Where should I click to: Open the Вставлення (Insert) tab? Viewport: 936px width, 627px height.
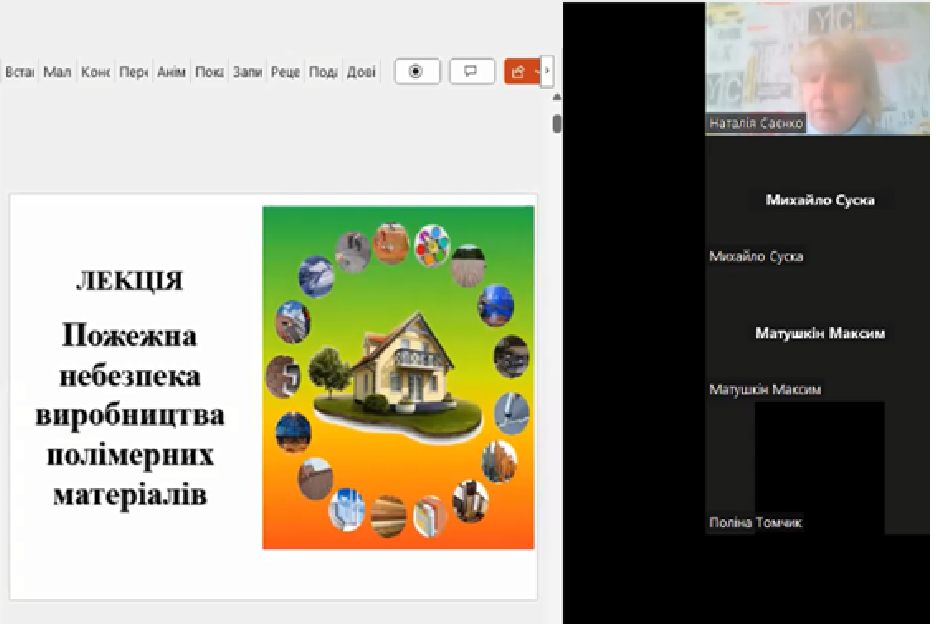pos(20,72)
